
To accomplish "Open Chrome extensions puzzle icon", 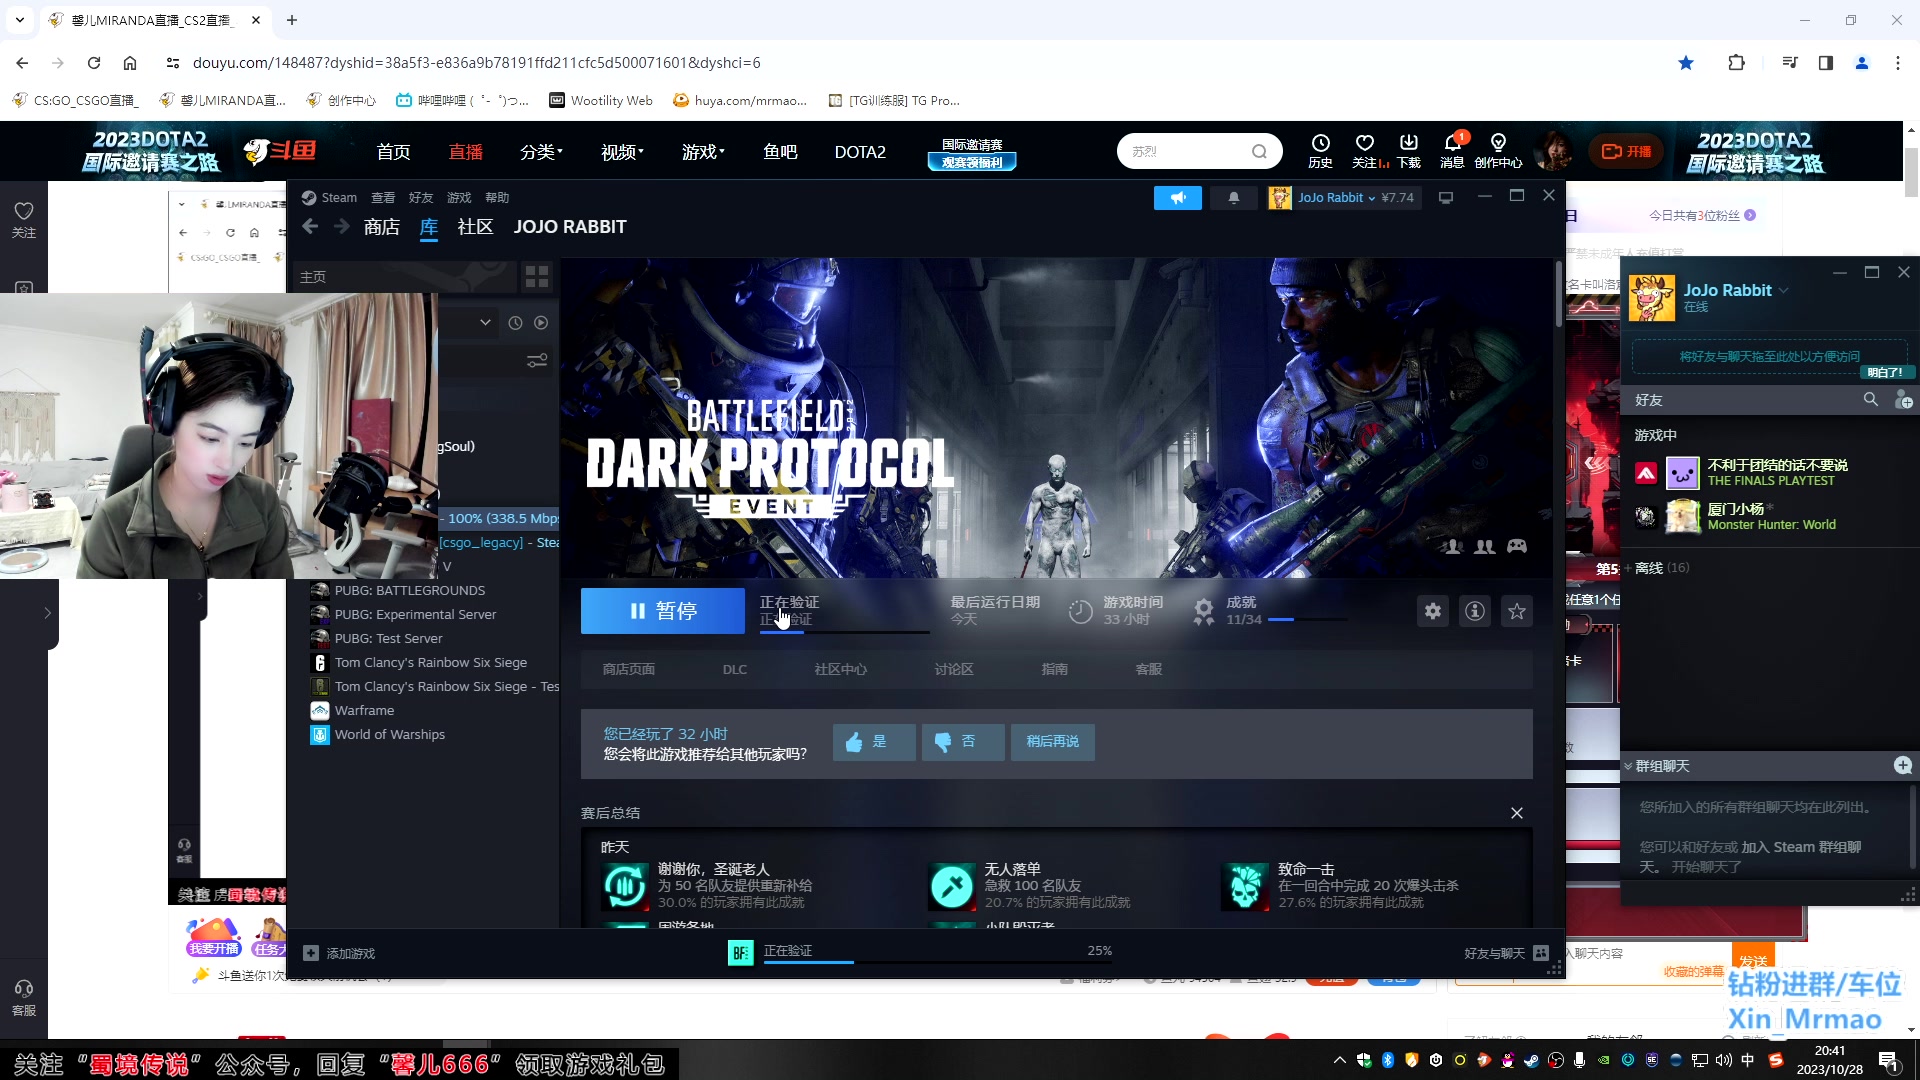I will point(1736,63).
